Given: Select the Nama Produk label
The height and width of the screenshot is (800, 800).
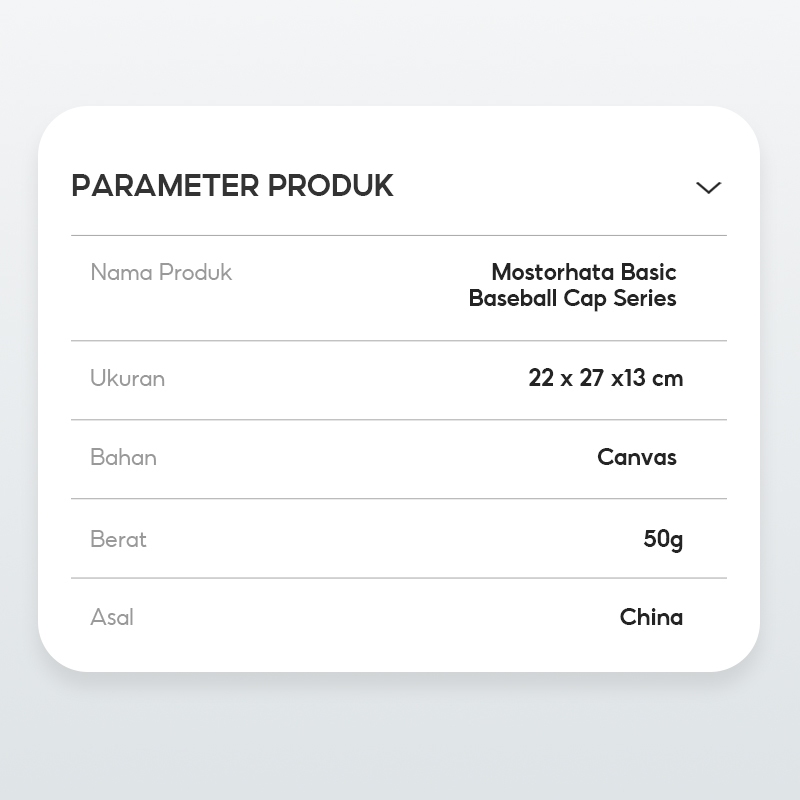Looking at the screenshot, I should (161, 272).
